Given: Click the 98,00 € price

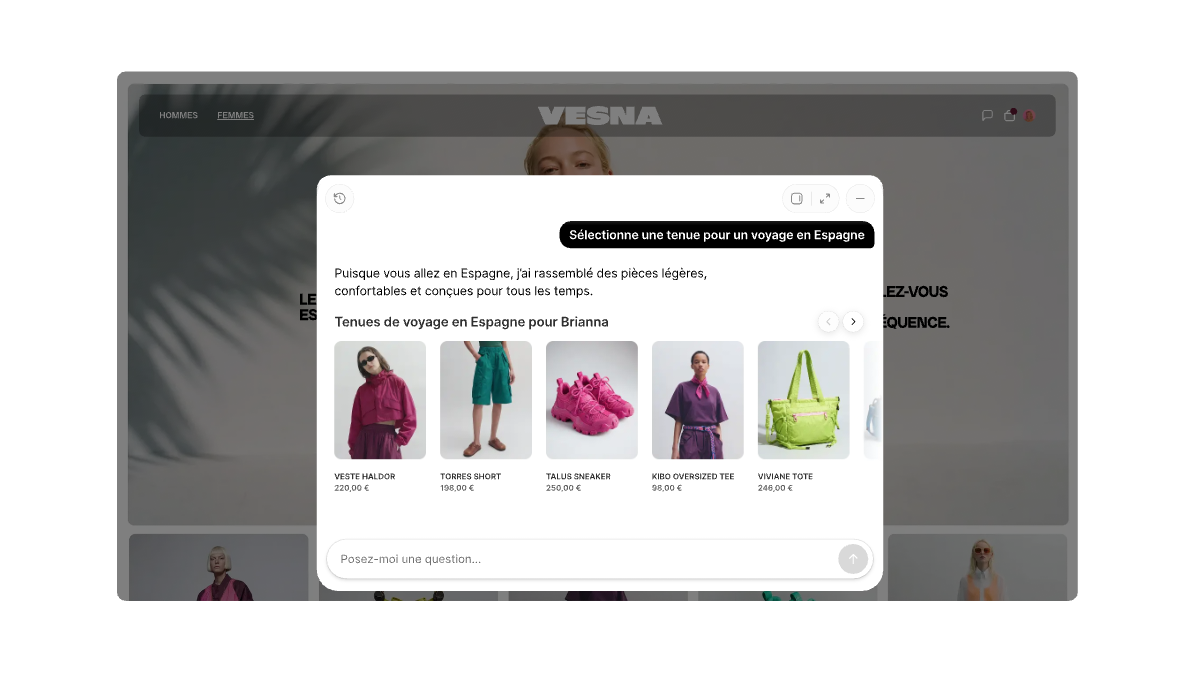Looking at the screenshot, I should 667,488.
